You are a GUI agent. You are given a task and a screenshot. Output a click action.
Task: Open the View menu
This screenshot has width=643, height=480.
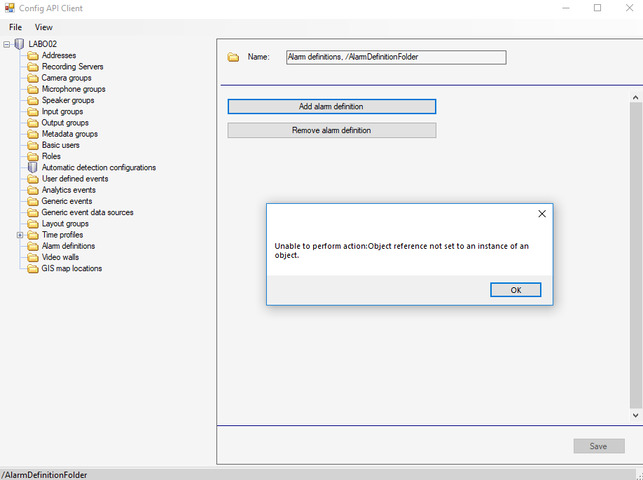[44, 27]
